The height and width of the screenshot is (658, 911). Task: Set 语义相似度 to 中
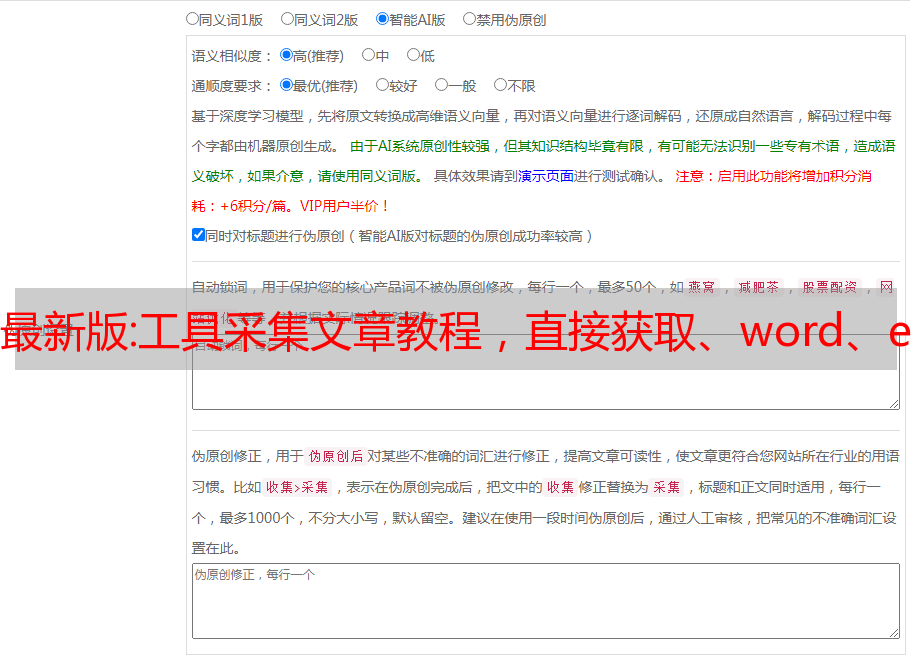pos(368,56)
